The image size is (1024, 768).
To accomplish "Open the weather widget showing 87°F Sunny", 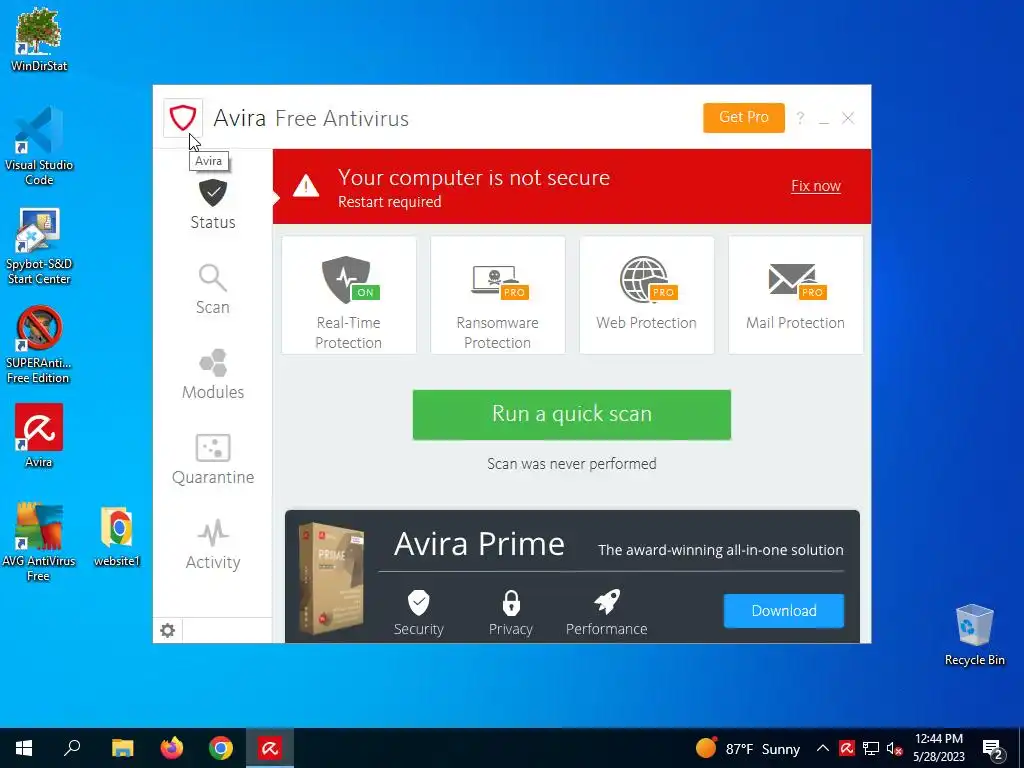I will point(748,748).
